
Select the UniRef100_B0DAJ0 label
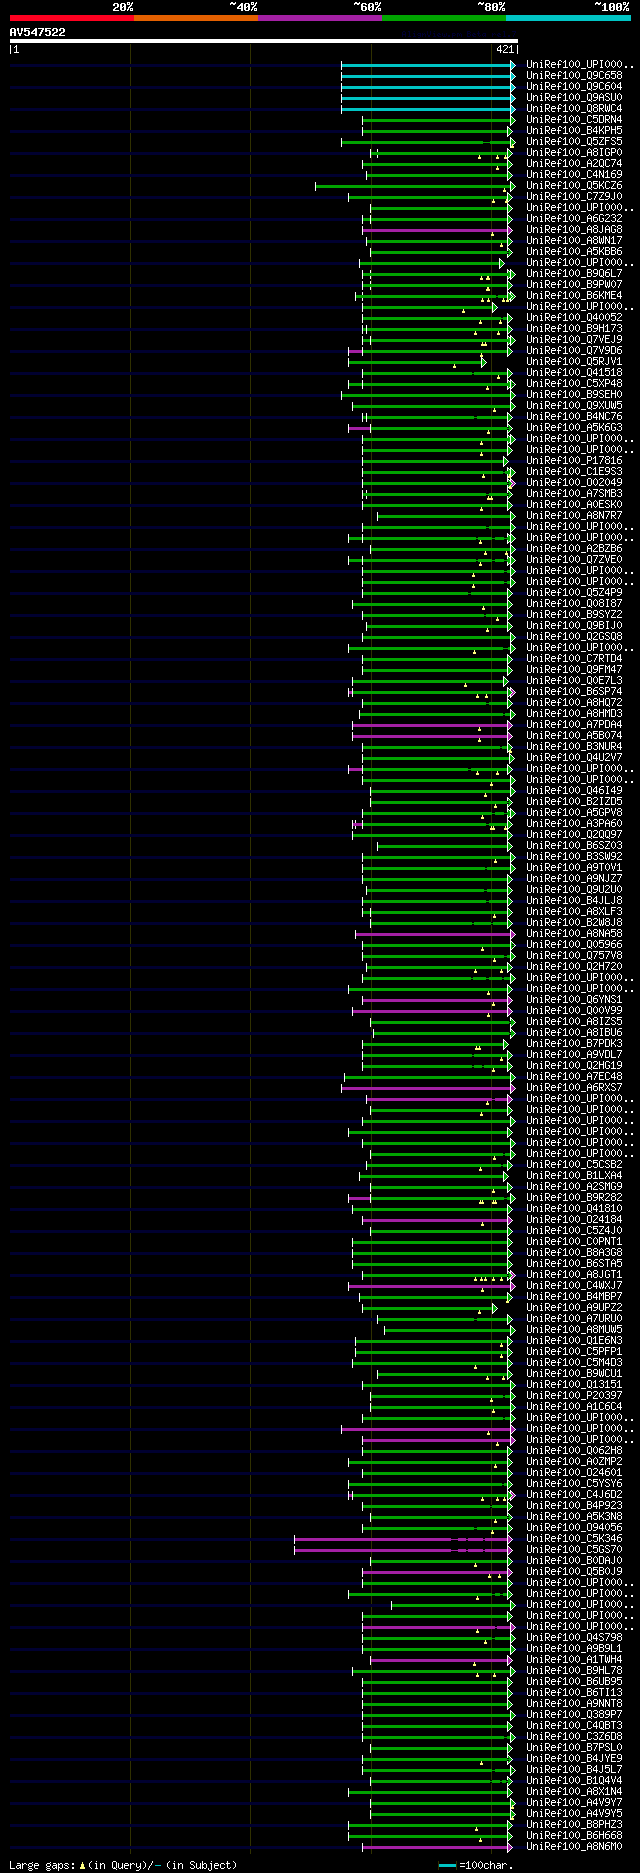coord(574,1560)
